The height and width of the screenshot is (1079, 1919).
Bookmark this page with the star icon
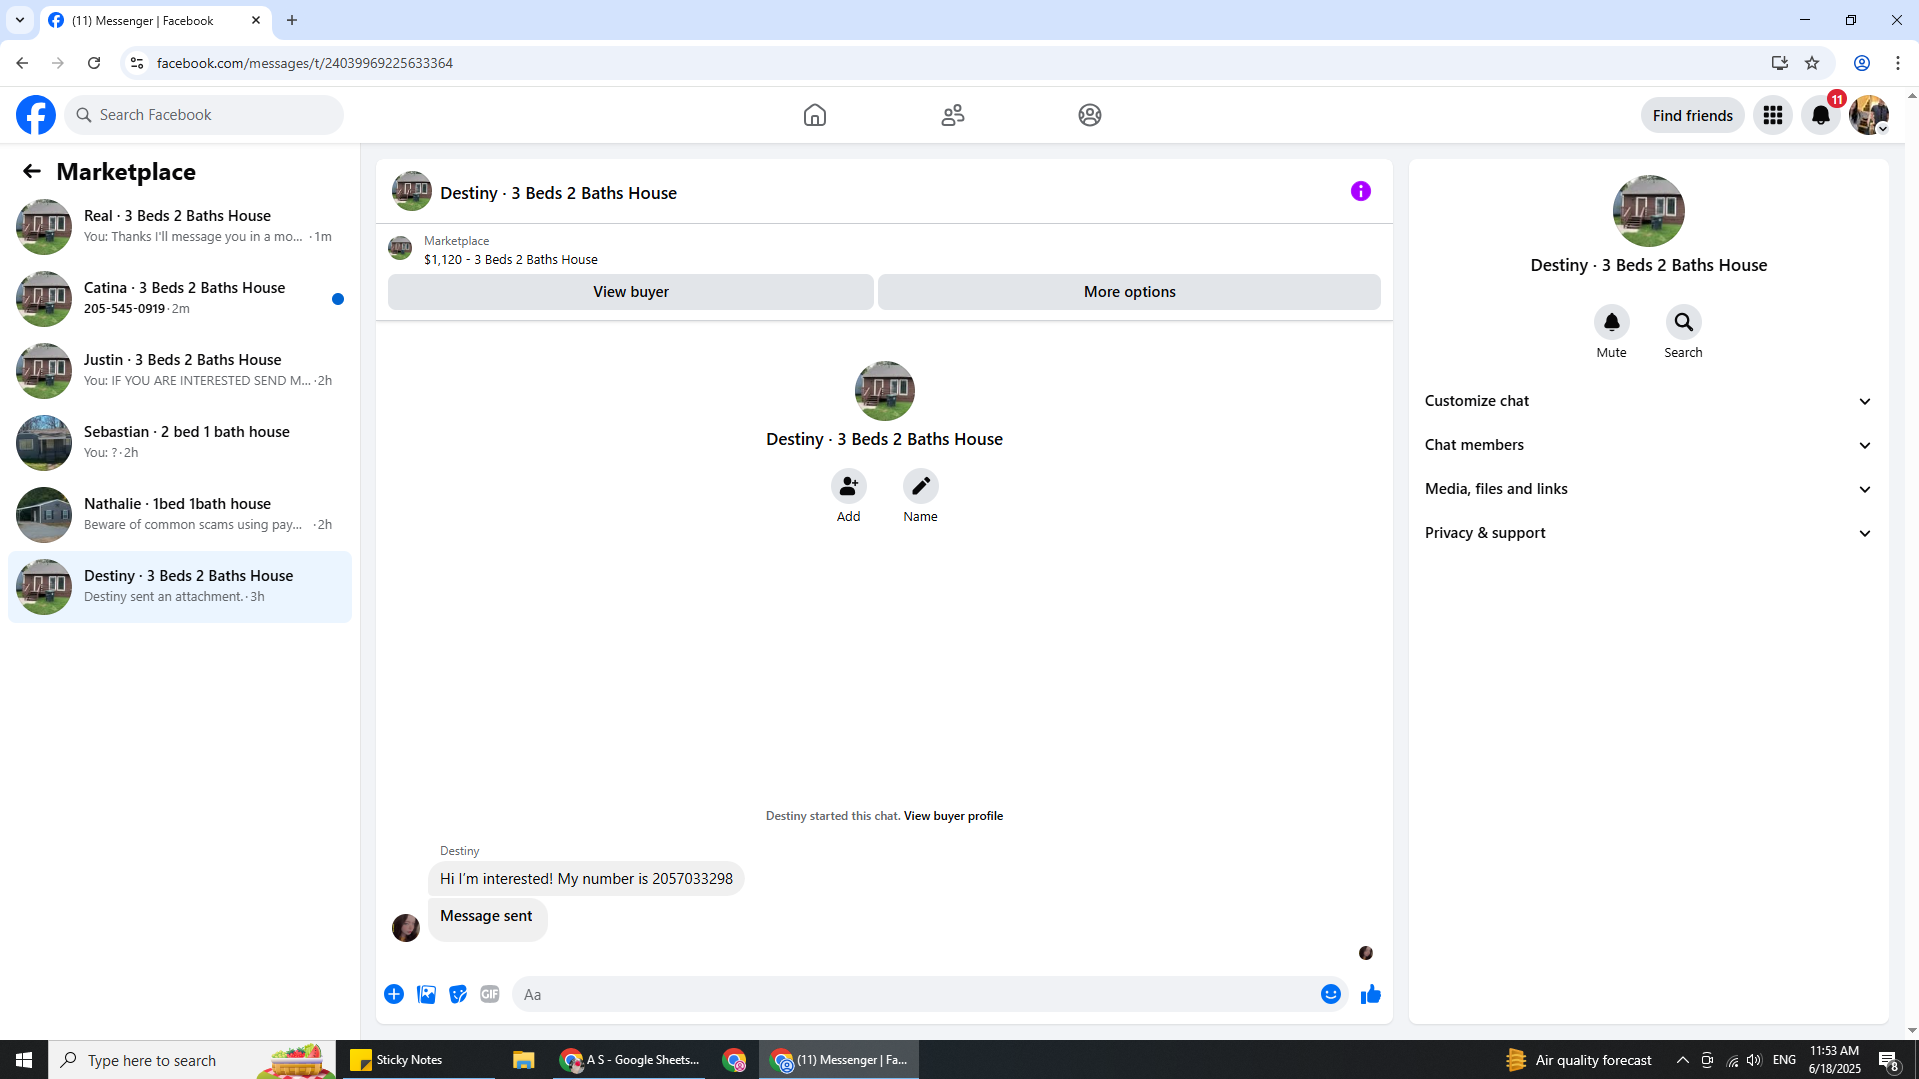(x=1812, y=63)
